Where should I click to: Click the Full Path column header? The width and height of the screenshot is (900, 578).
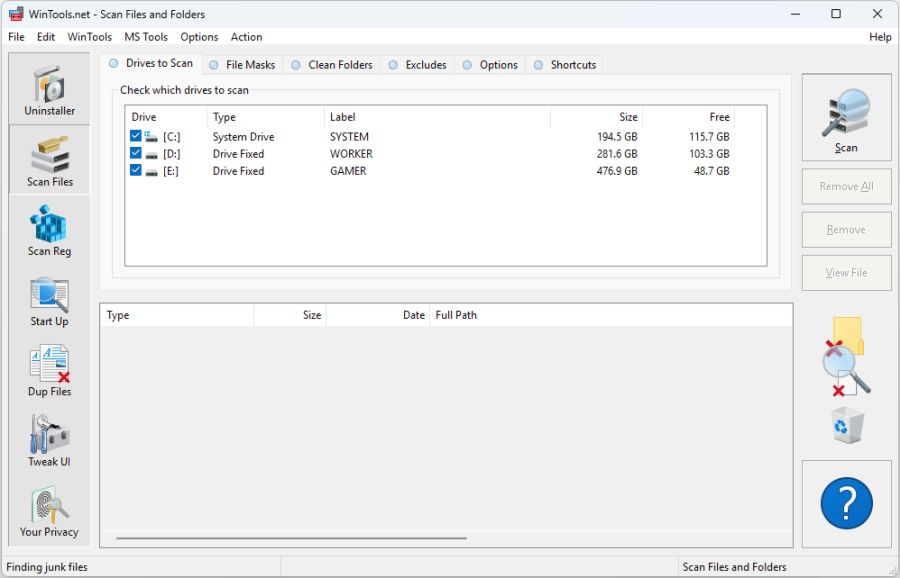click(x=456, y=314)
